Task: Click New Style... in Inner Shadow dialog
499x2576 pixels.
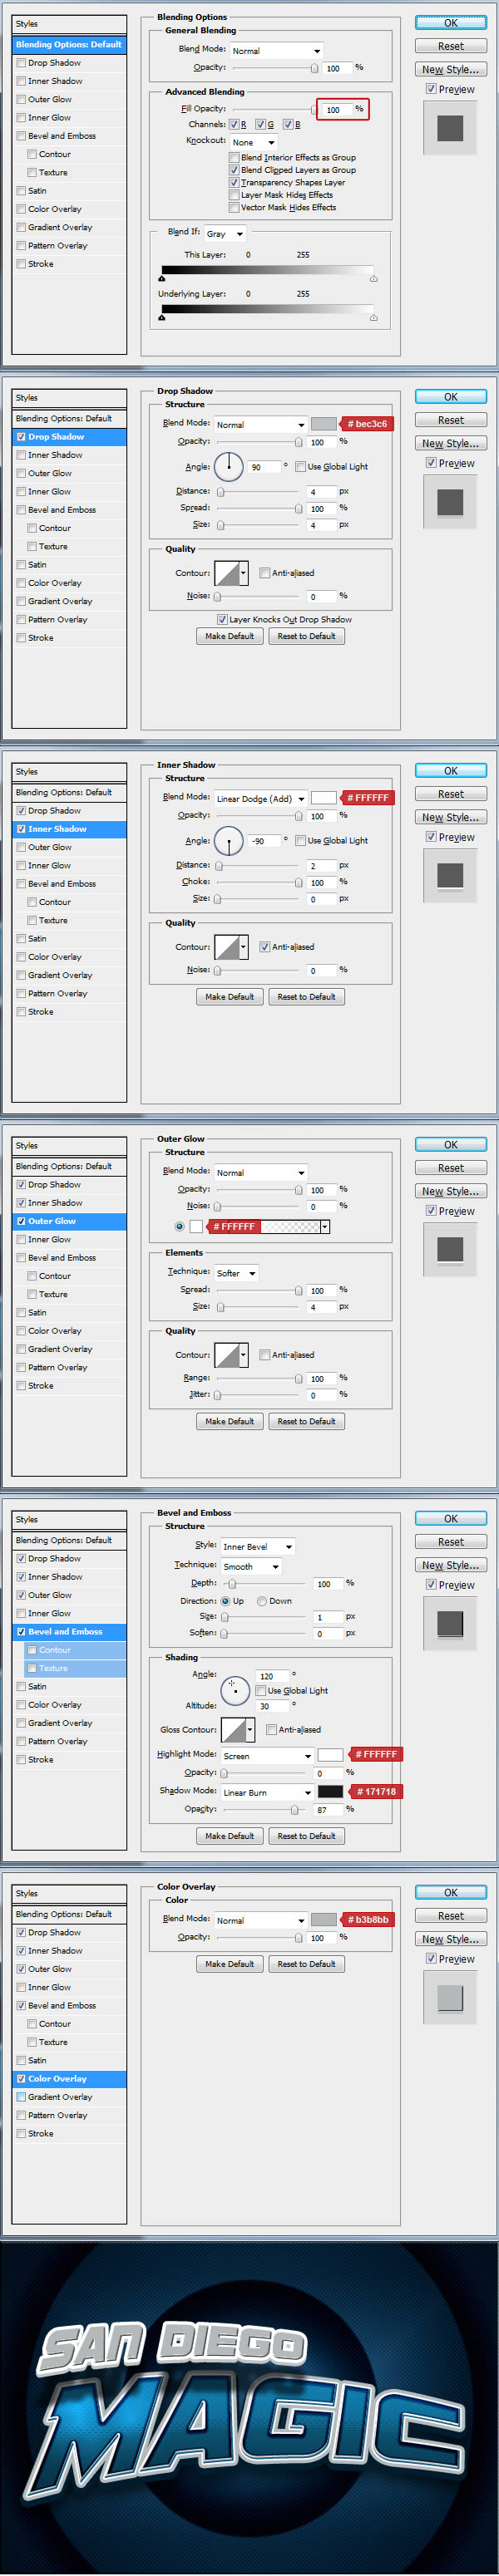Action: 451,817
